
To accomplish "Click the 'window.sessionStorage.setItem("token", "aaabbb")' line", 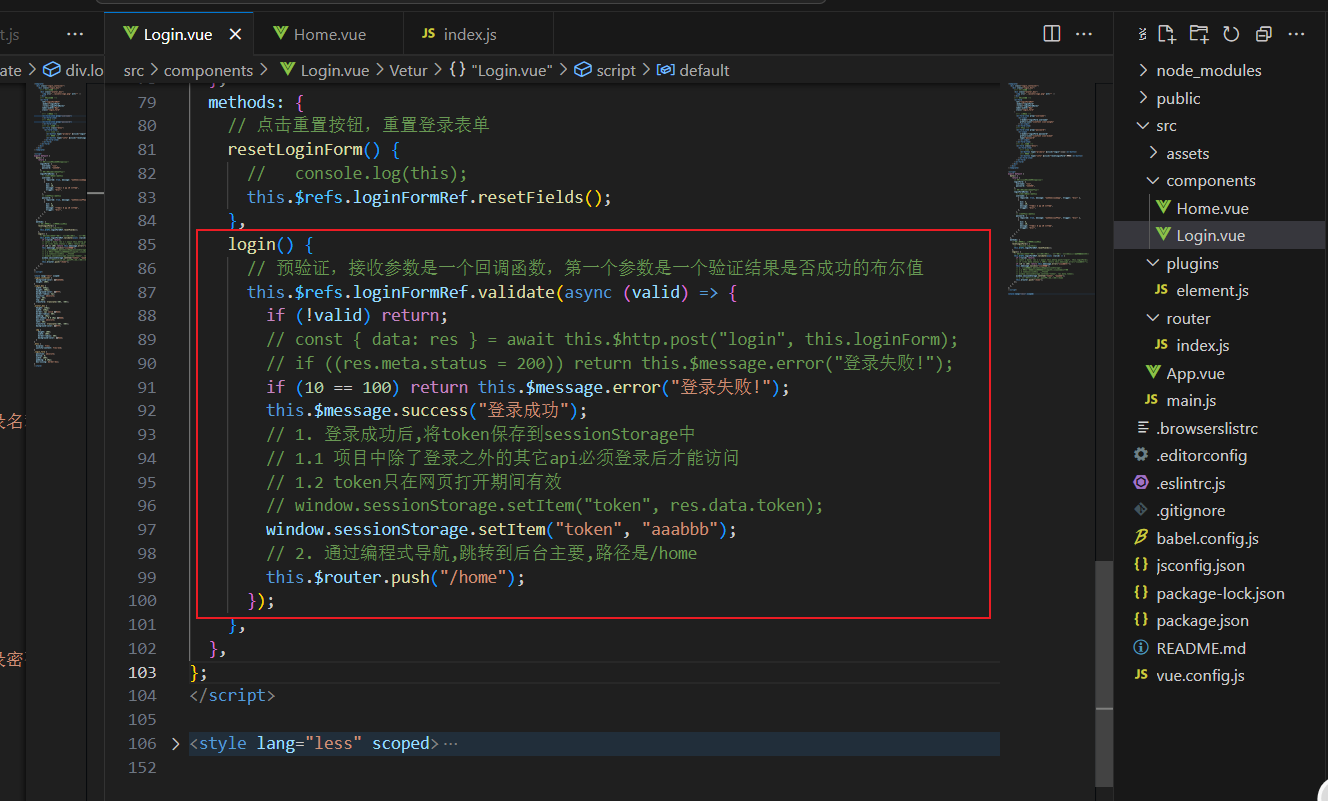I will [501, 529].
